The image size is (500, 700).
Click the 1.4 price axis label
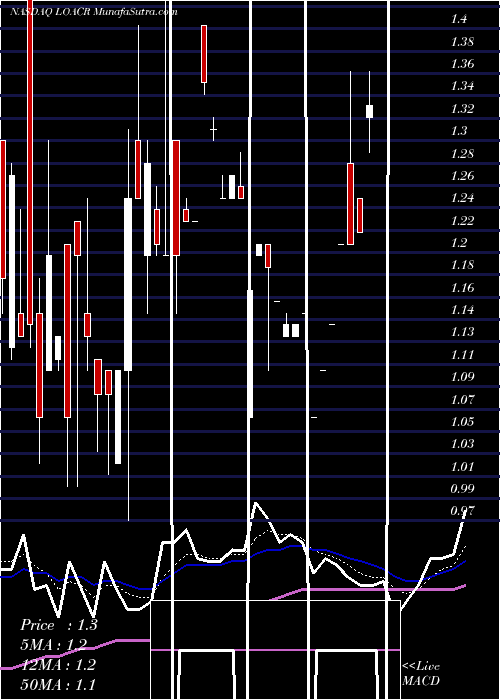pos(459,19)
